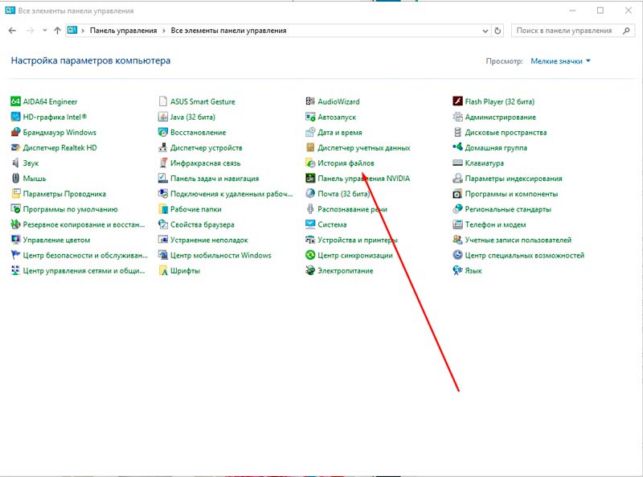Open Параметры индексирования link
This screenshot has width=643, height=477.
pyautogui.click(x=513, y=178)
